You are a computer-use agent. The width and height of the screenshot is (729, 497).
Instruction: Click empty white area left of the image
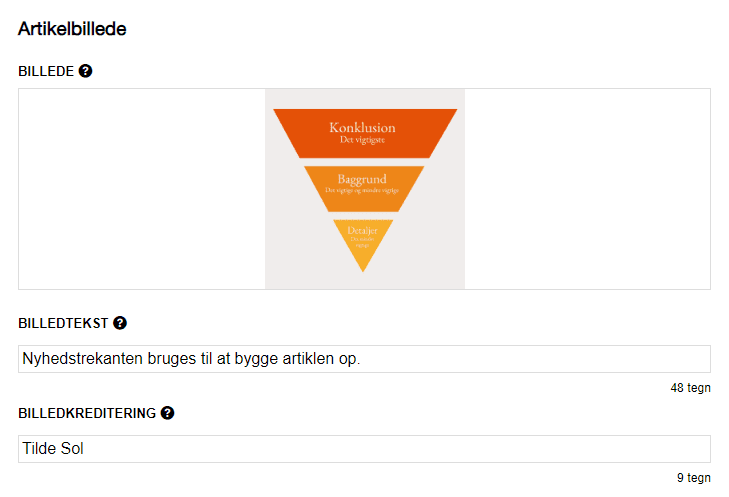click(140, 189)
